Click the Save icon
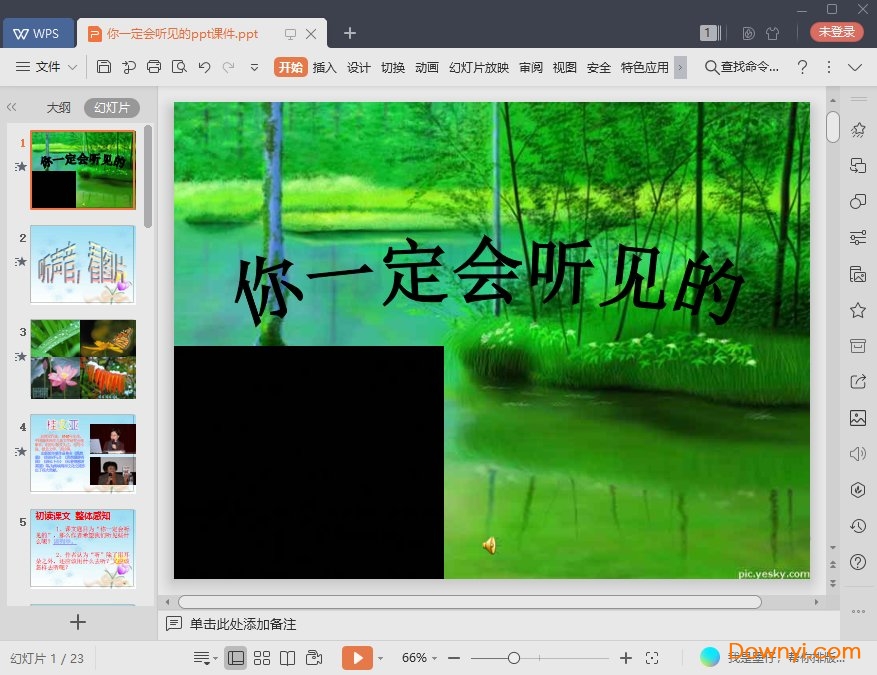The height and width of the screenshot is (675, 877). click(104, 67)
